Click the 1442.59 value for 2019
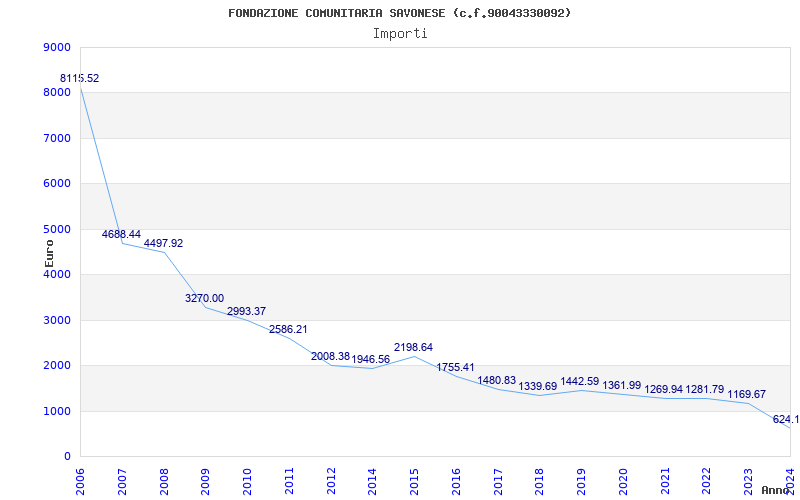The image size is (800, 500). 580,382
